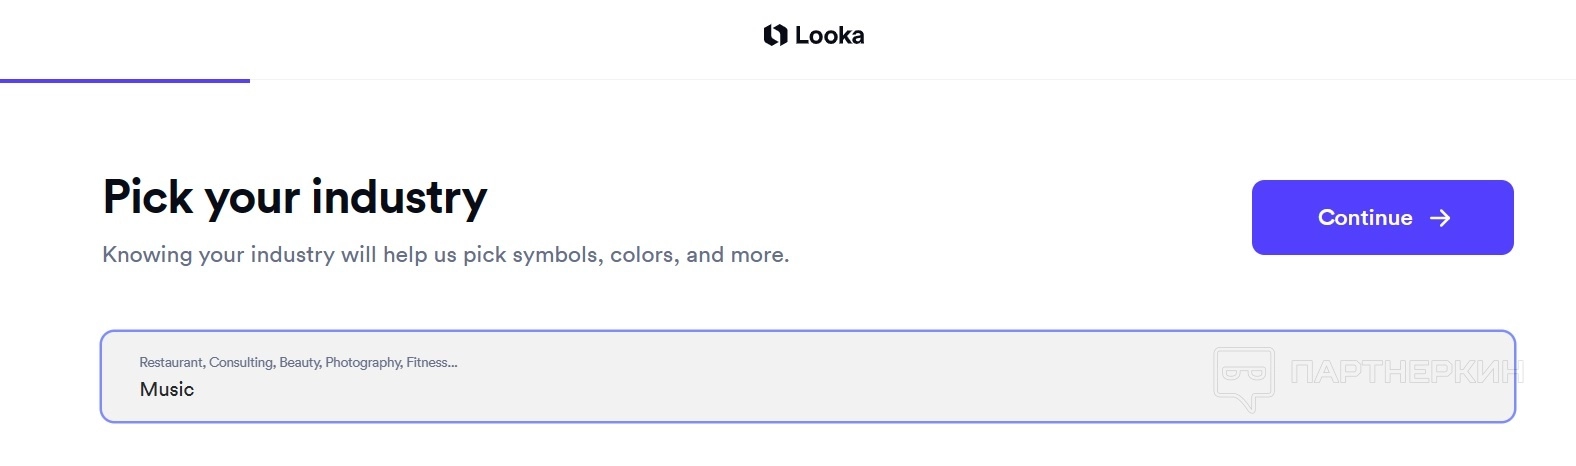
Task: Click the ПАРТНЕРКИН watermark text
Action: (x=1406, y=373)
